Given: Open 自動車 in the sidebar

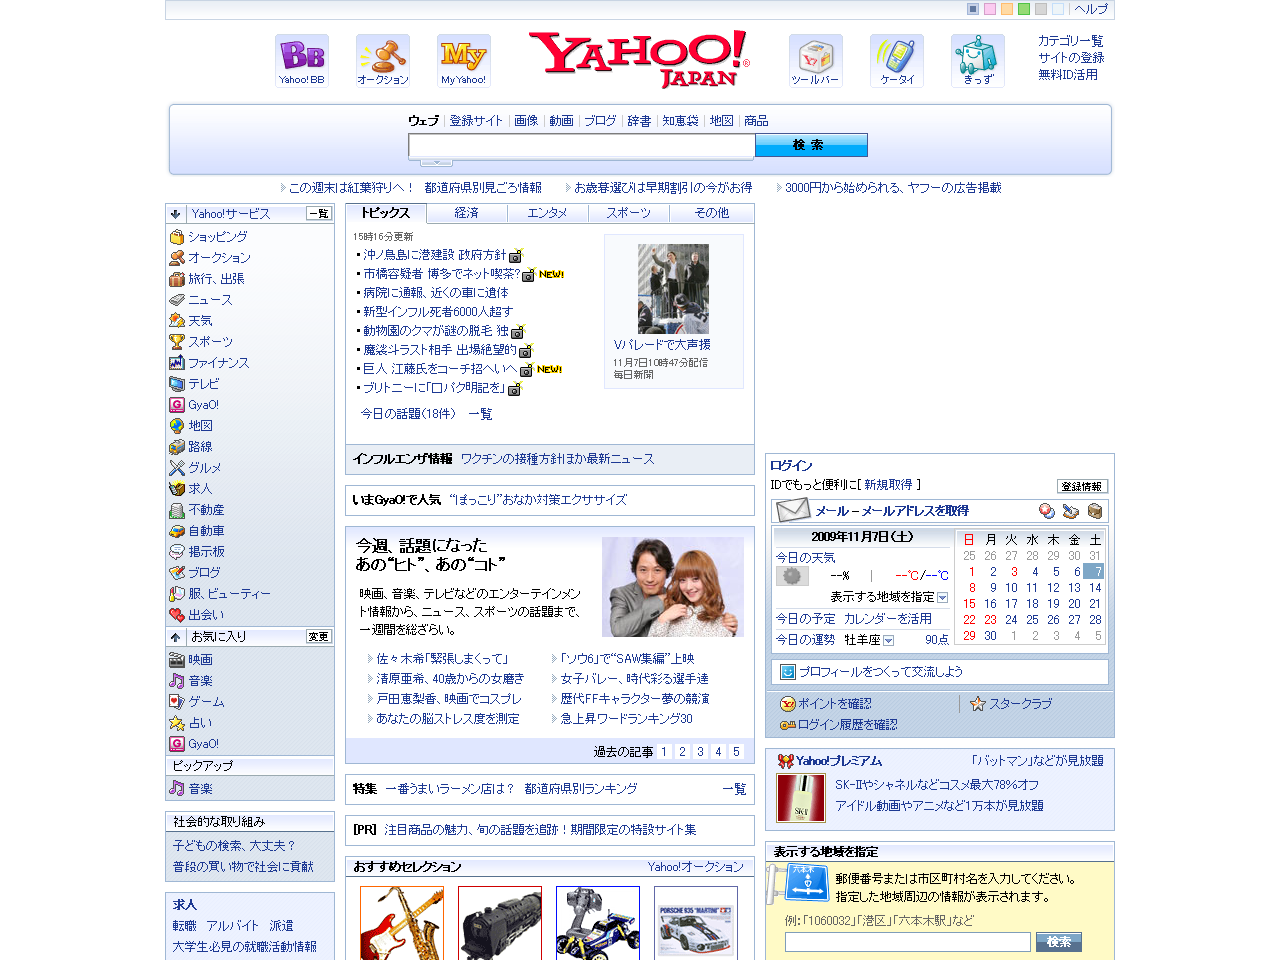Looking at the screenshot, I should click(x=206, y=531).
